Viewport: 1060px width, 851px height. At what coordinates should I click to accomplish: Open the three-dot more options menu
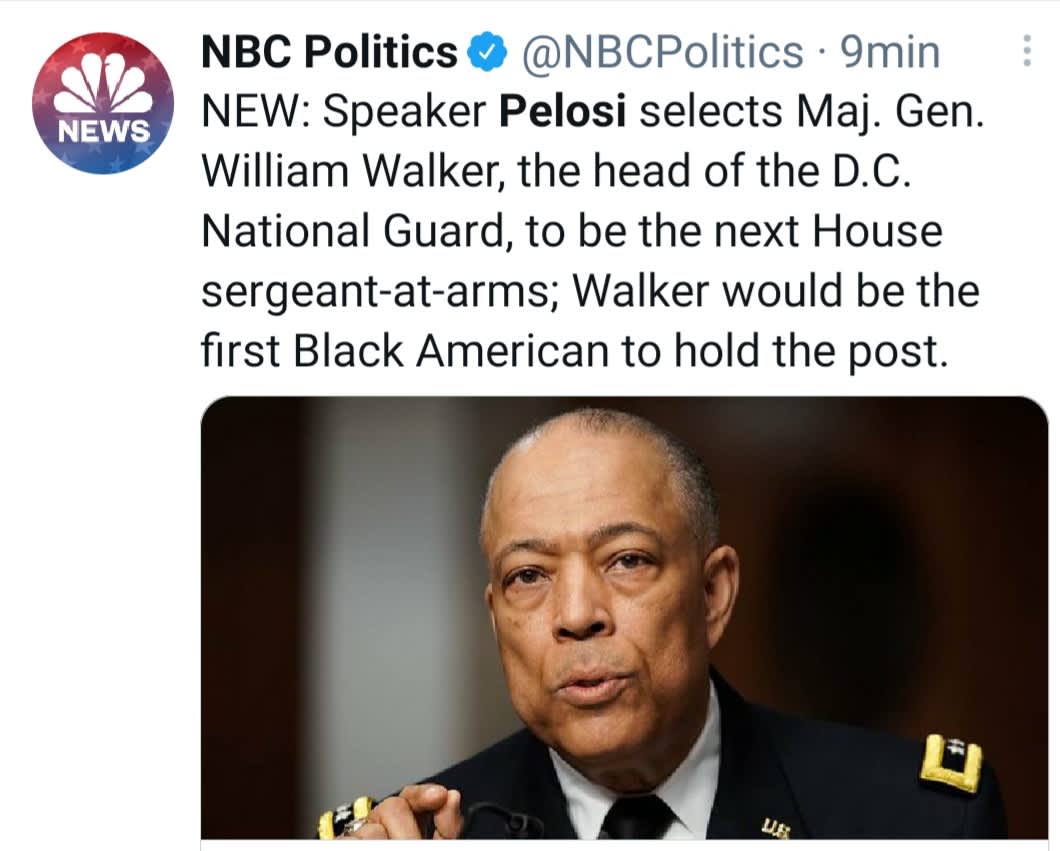1027,51
